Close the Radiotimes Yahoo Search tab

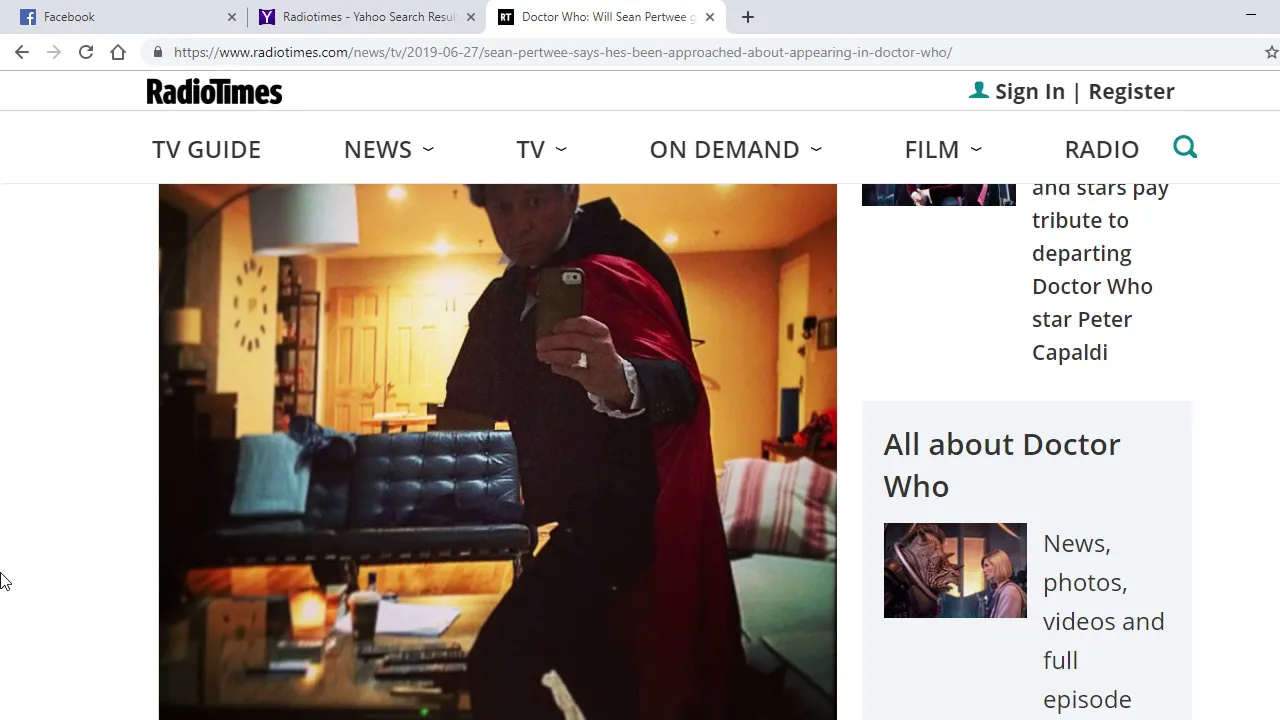tap(471, 17)
